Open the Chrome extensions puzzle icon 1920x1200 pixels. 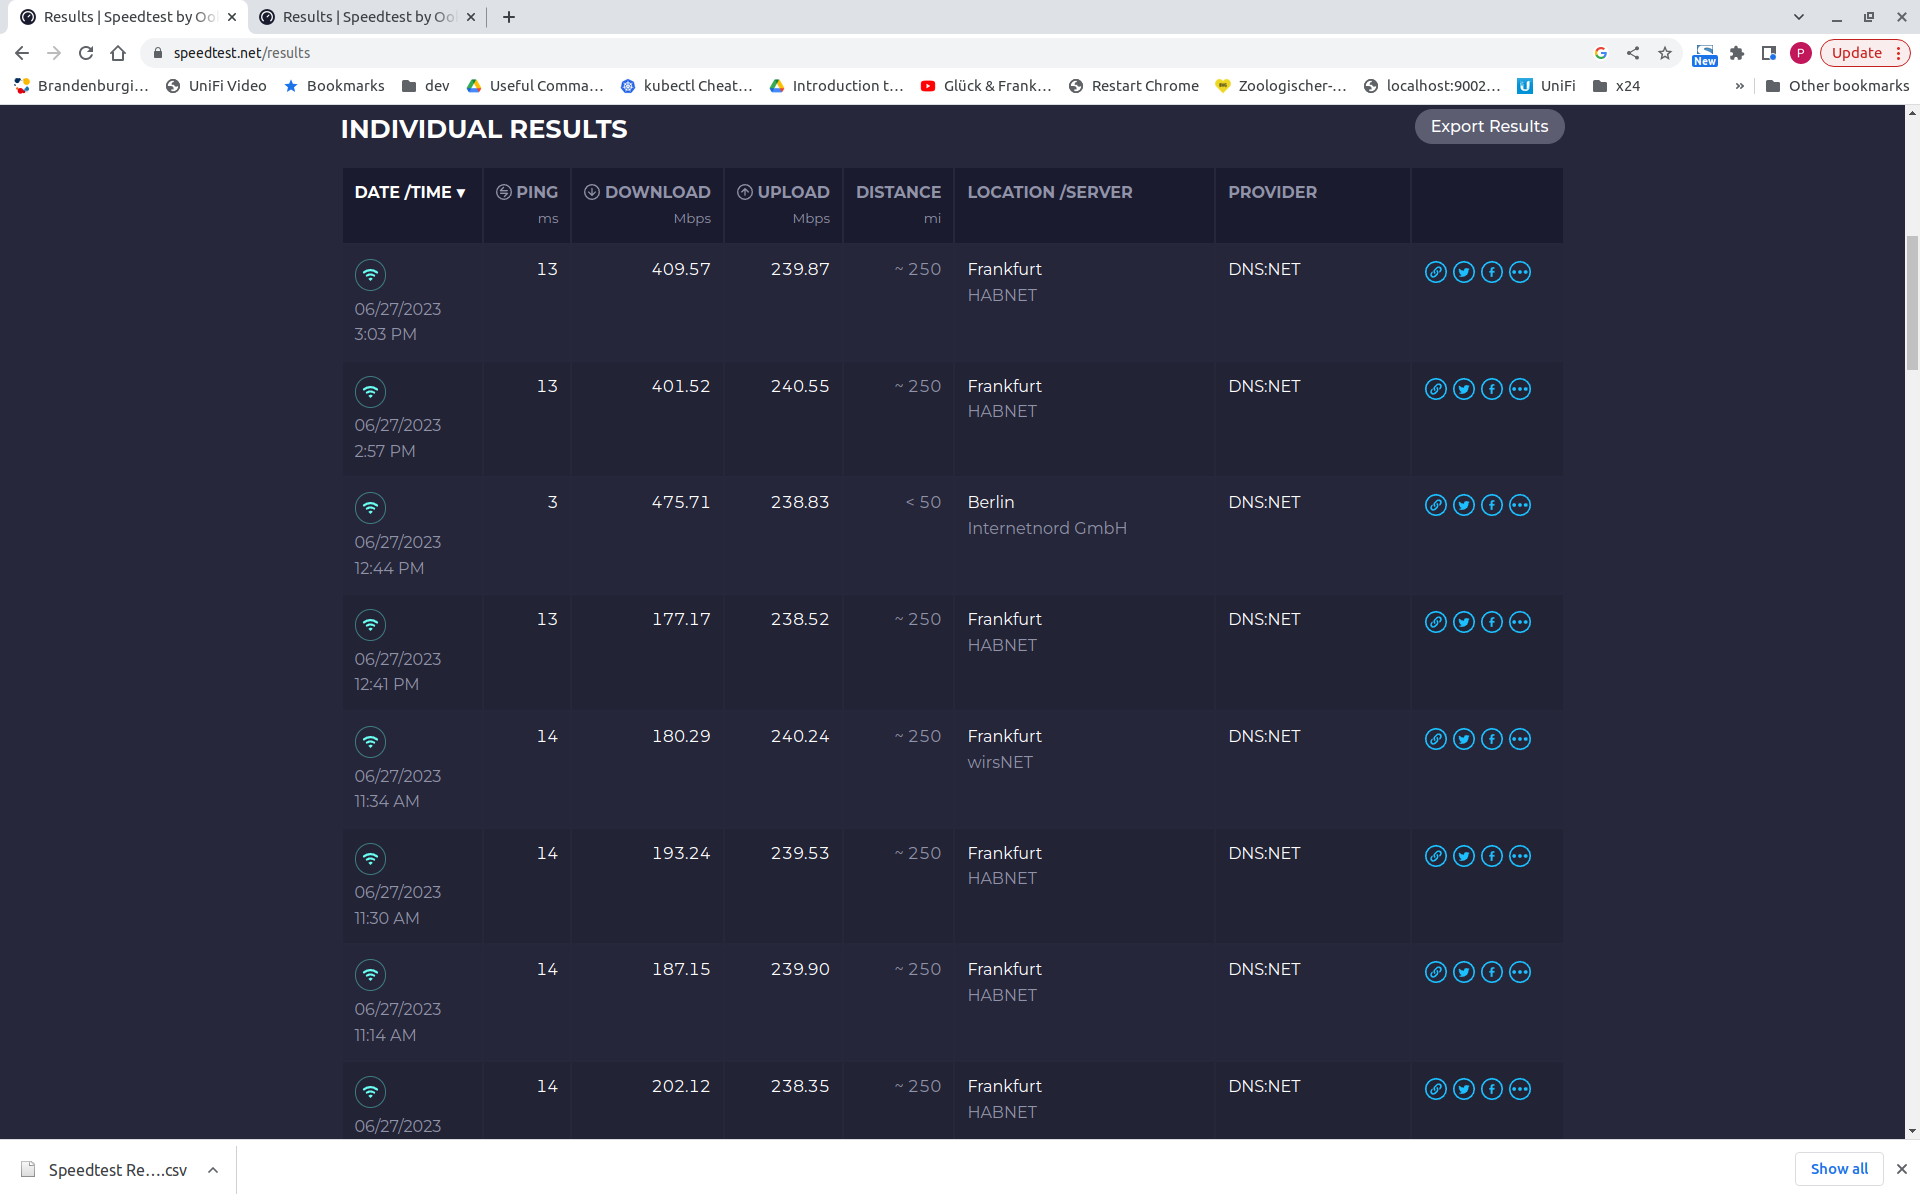pyautogui.click(x=1737, y=53)
